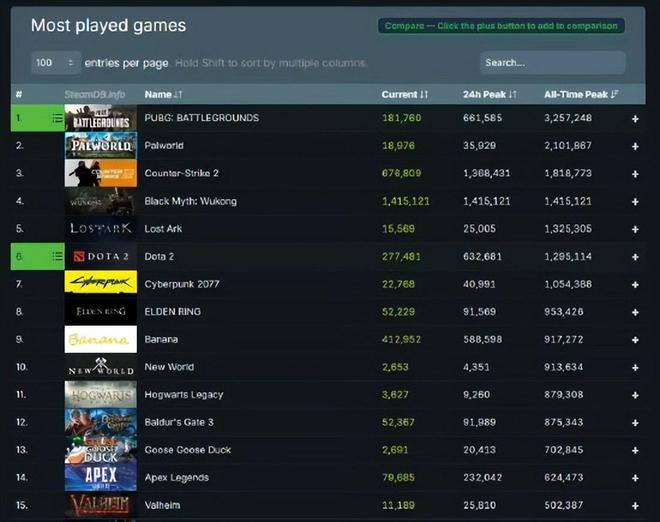Image resolution: width=660 pixels, height=522 pixels.
Task: Click plus icon next to Black Myth: Wukong
Action: coord(635,201)
